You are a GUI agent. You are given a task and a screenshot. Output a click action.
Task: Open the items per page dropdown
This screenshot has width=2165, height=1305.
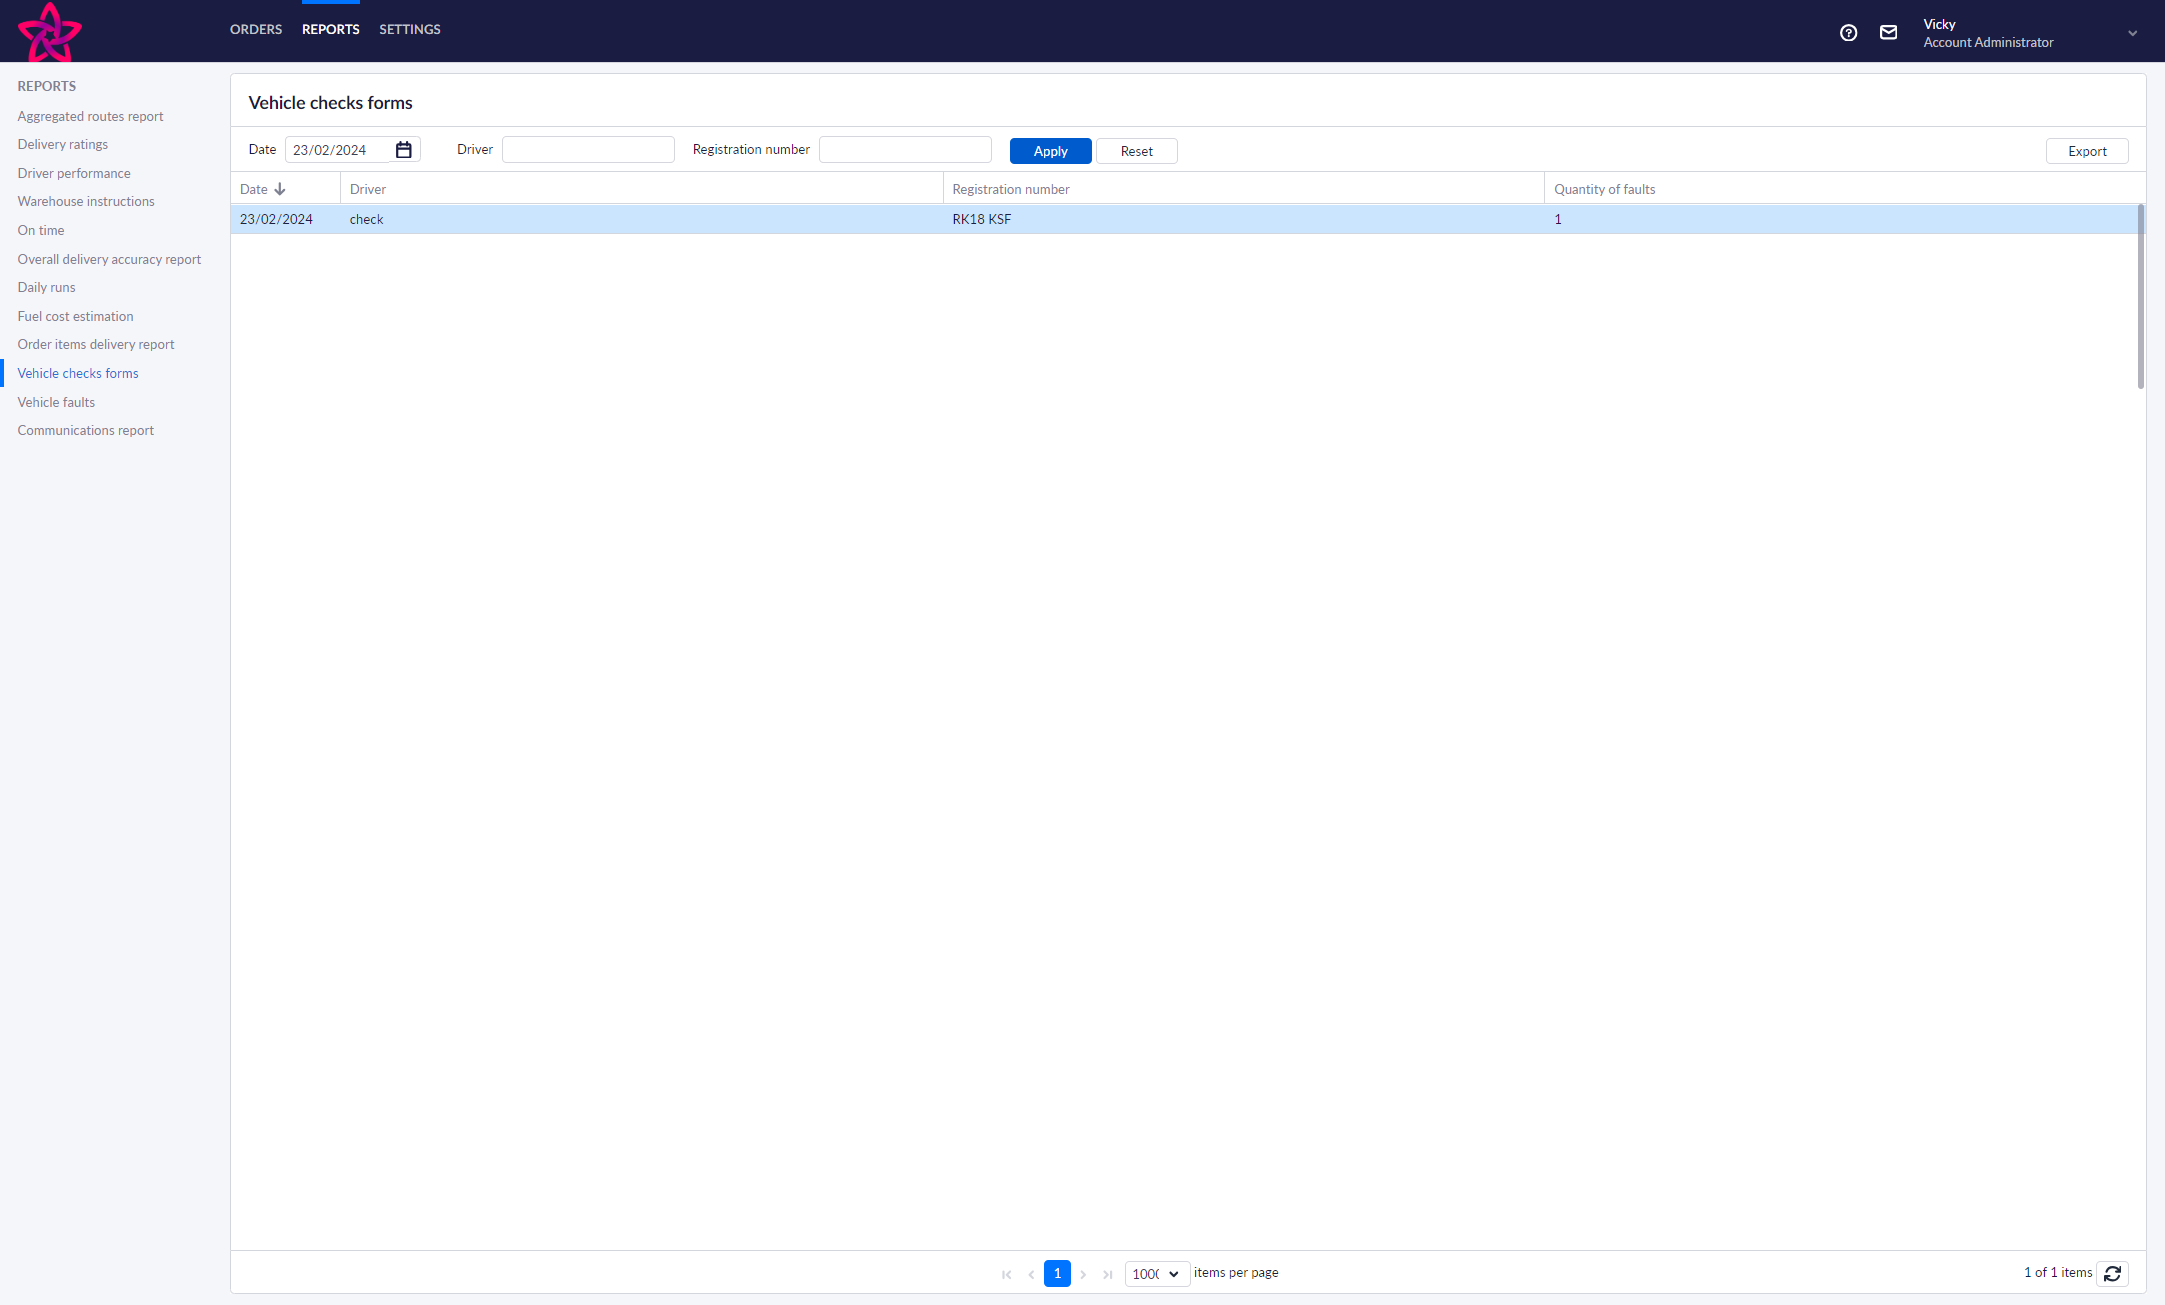(1157, 1274)
